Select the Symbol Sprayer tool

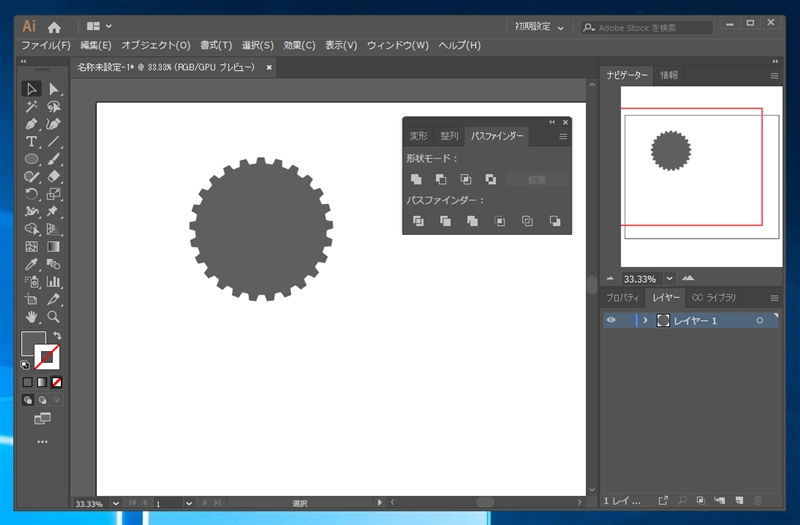[x=31, y=282]
